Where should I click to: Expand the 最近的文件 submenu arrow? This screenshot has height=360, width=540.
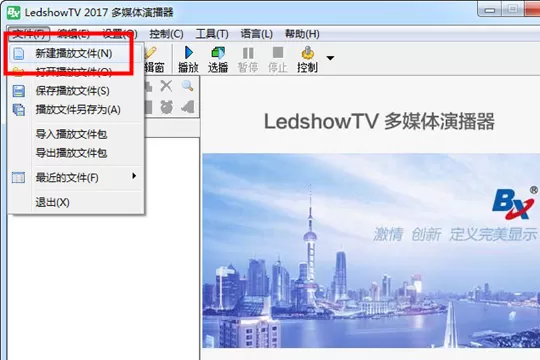[134, 176]
